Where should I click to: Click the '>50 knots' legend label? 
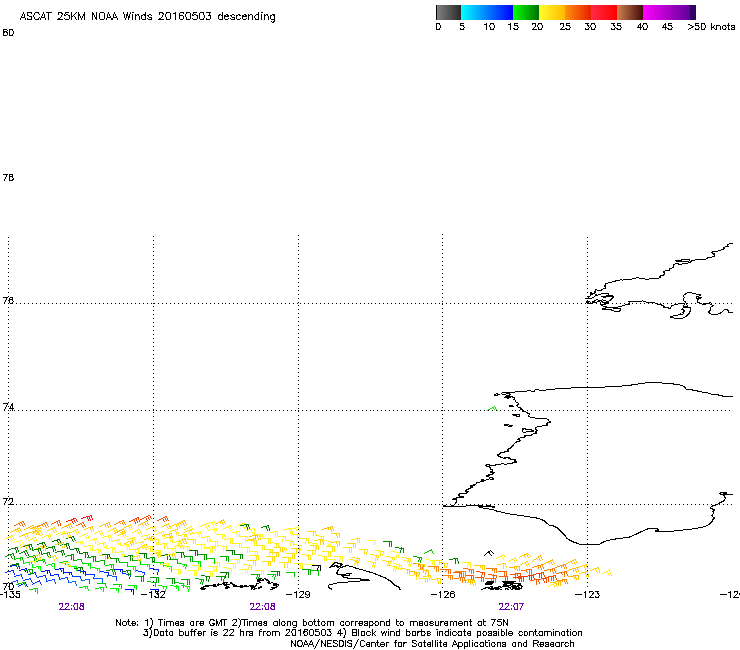click(711, 27)
